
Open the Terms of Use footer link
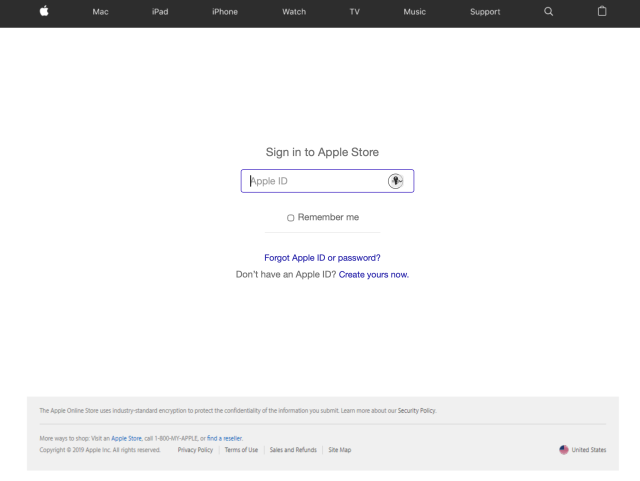pyautogui.click(x=241, y=450)
